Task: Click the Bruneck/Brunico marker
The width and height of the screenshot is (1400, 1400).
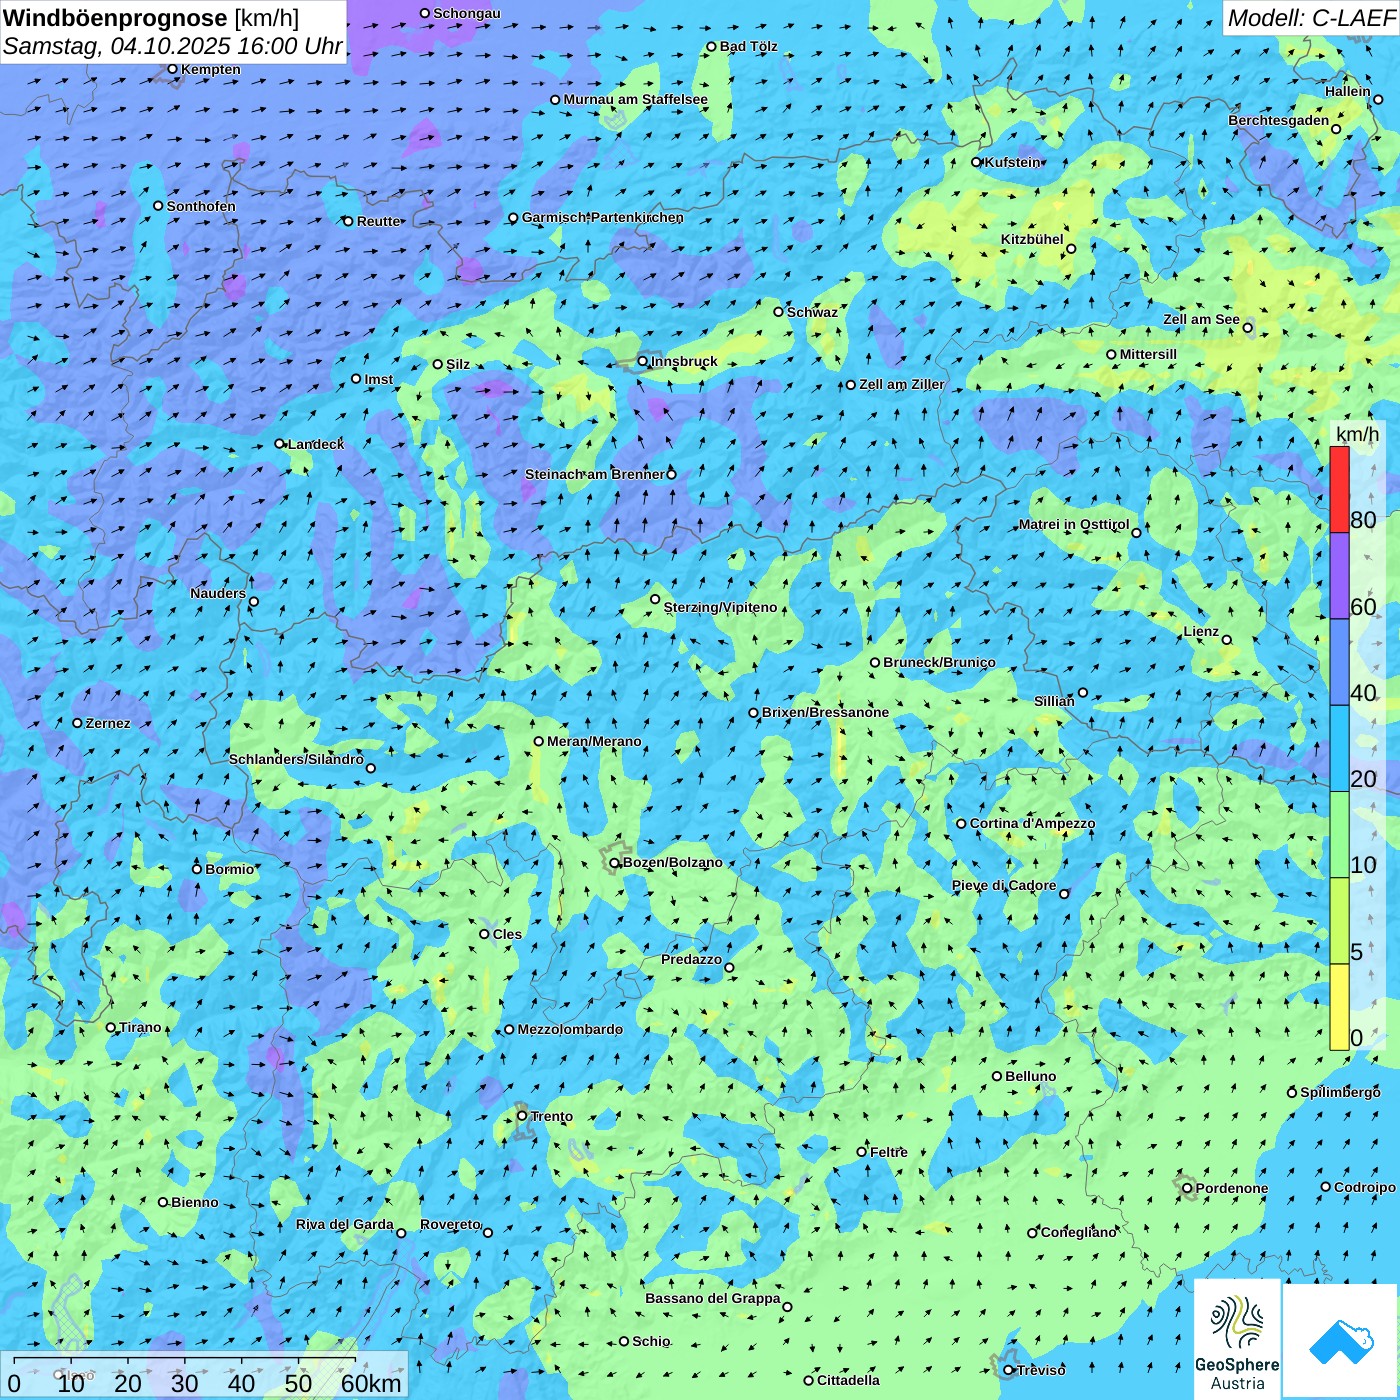Action: (x=875, y=662)
